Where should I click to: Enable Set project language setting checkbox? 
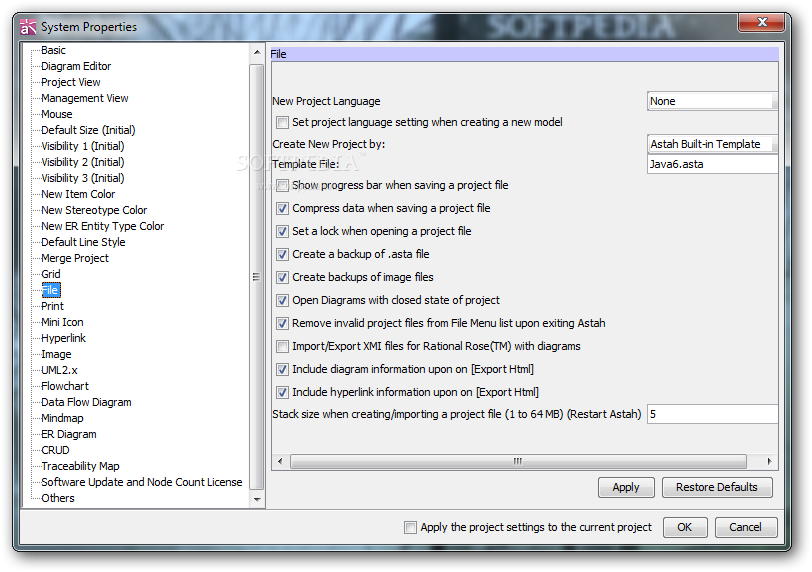(282, 123)
